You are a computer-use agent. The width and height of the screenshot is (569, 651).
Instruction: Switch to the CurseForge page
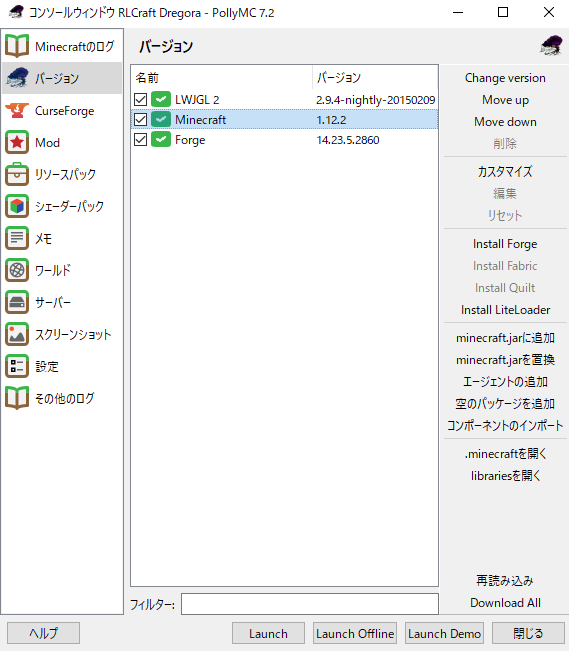point(64,111)
